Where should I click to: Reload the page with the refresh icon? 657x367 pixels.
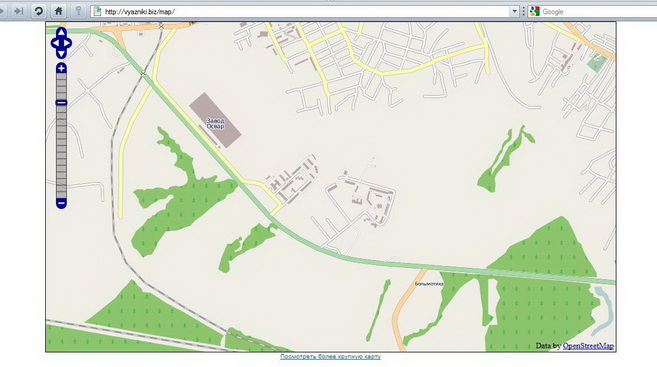39,11
